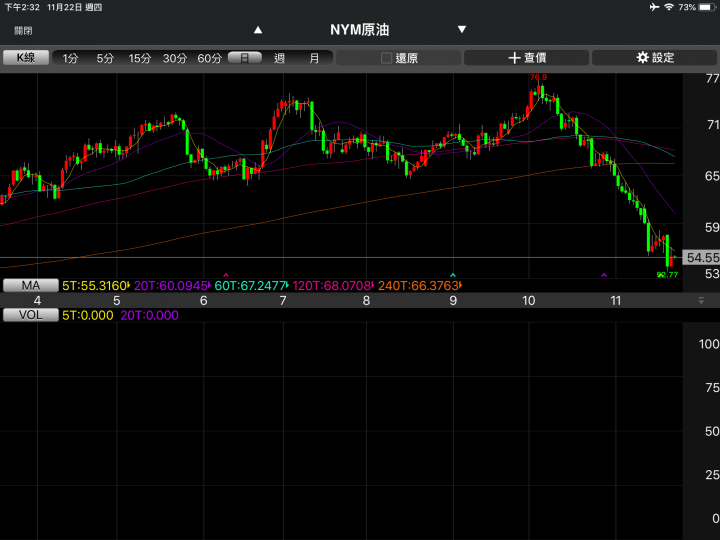The width and height of the screenshot is (720, 540).
Task: Switch to 60分 interval
Action: (209, 58)
